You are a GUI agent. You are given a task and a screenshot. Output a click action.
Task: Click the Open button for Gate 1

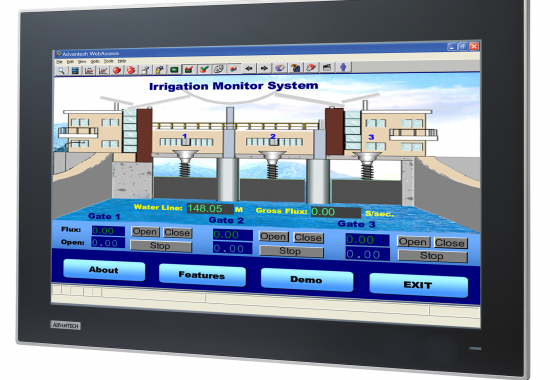pyautogui.click(x=145, y=232)
